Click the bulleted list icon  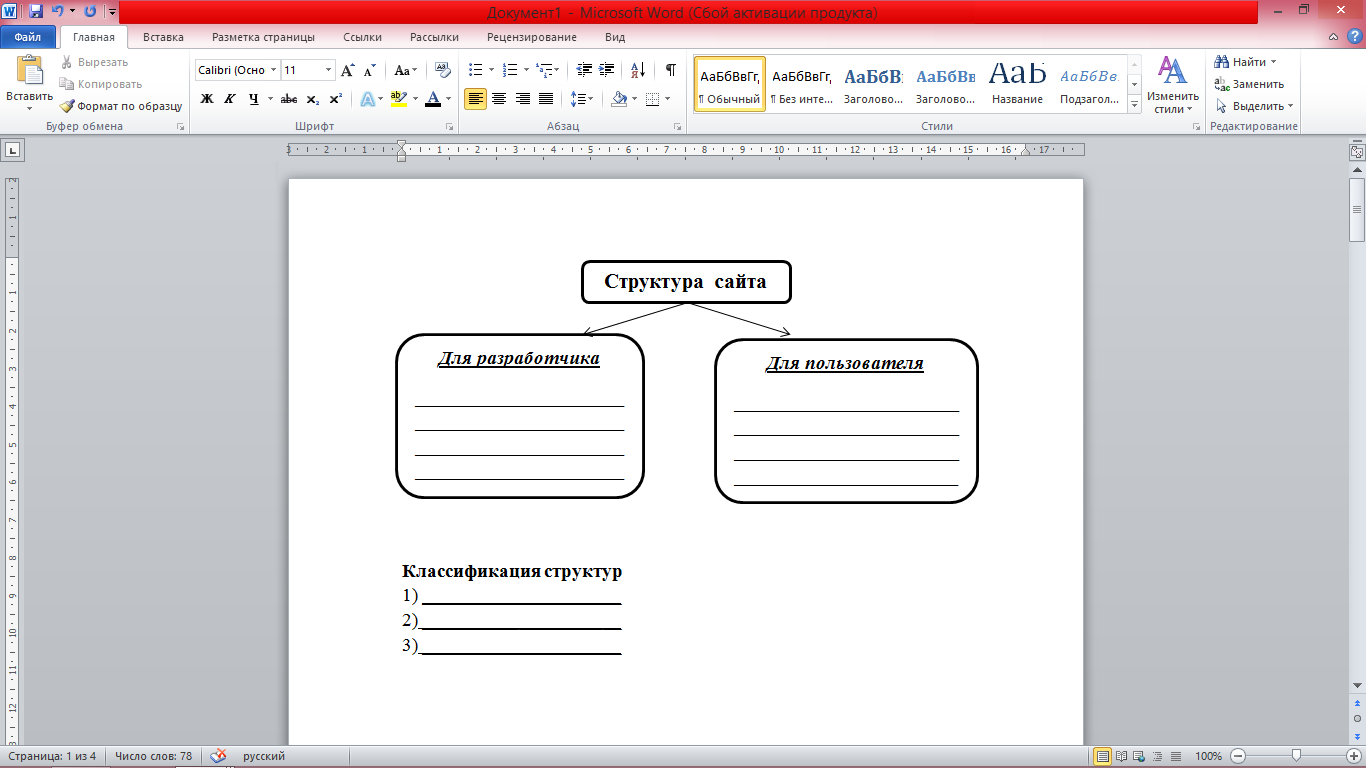pyautogui.click(x=476, y=70)
